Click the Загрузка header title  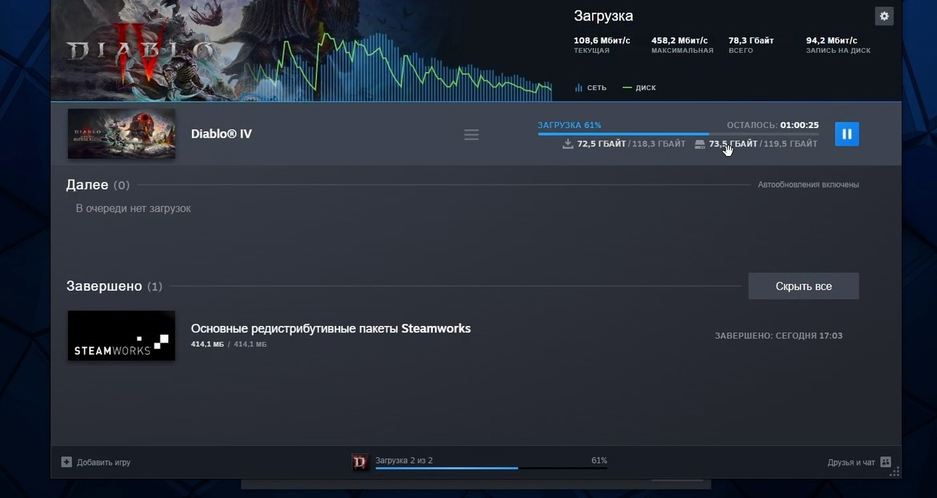(x=603, y=16)
